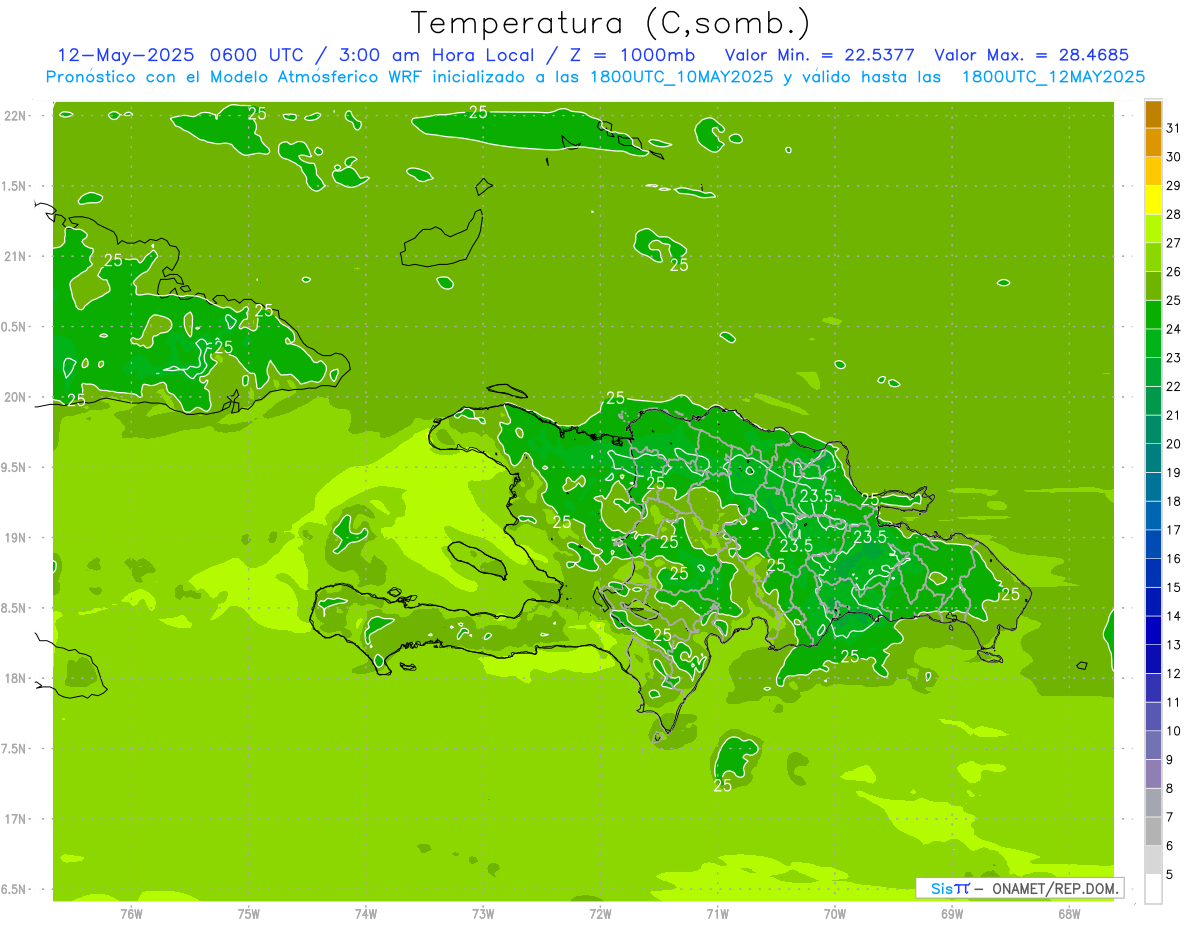The width and height of the screenshot is (1200, 927).
Task: Click the '76W' longitude label
Action: (131, 914)
